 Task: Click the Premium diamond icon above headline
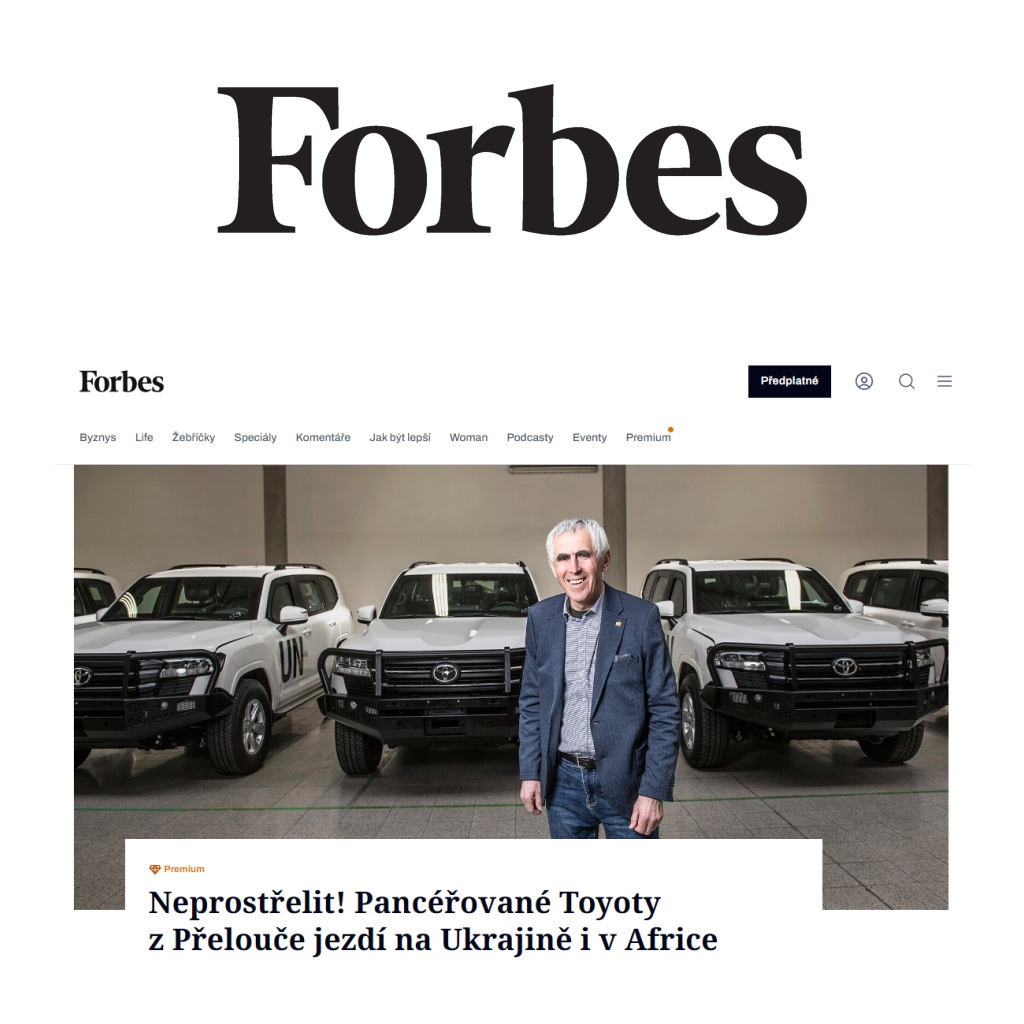click(155, 869)
